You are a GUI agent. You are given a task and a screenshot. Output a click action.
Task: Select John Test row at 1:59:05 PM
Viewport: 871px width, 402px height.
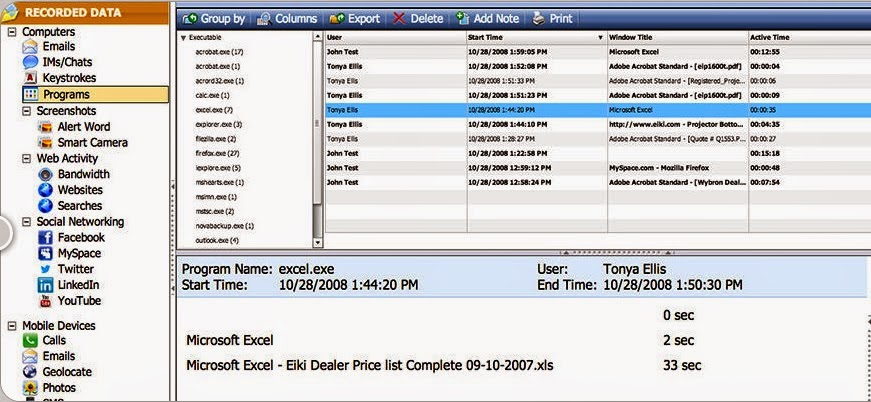[598, 52]
